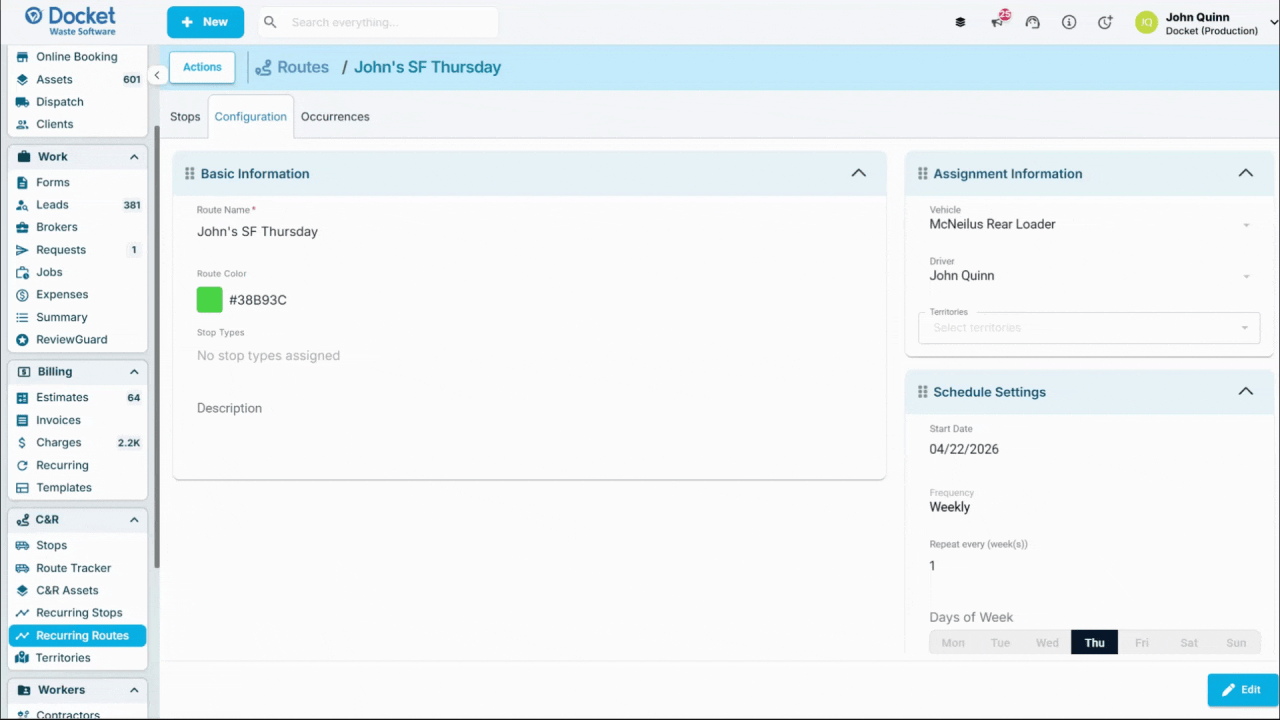The width and height of the screenshot is (1280, 720).
Task: Collapse the Work sidebar section
Action: click(x=134, y=157)
